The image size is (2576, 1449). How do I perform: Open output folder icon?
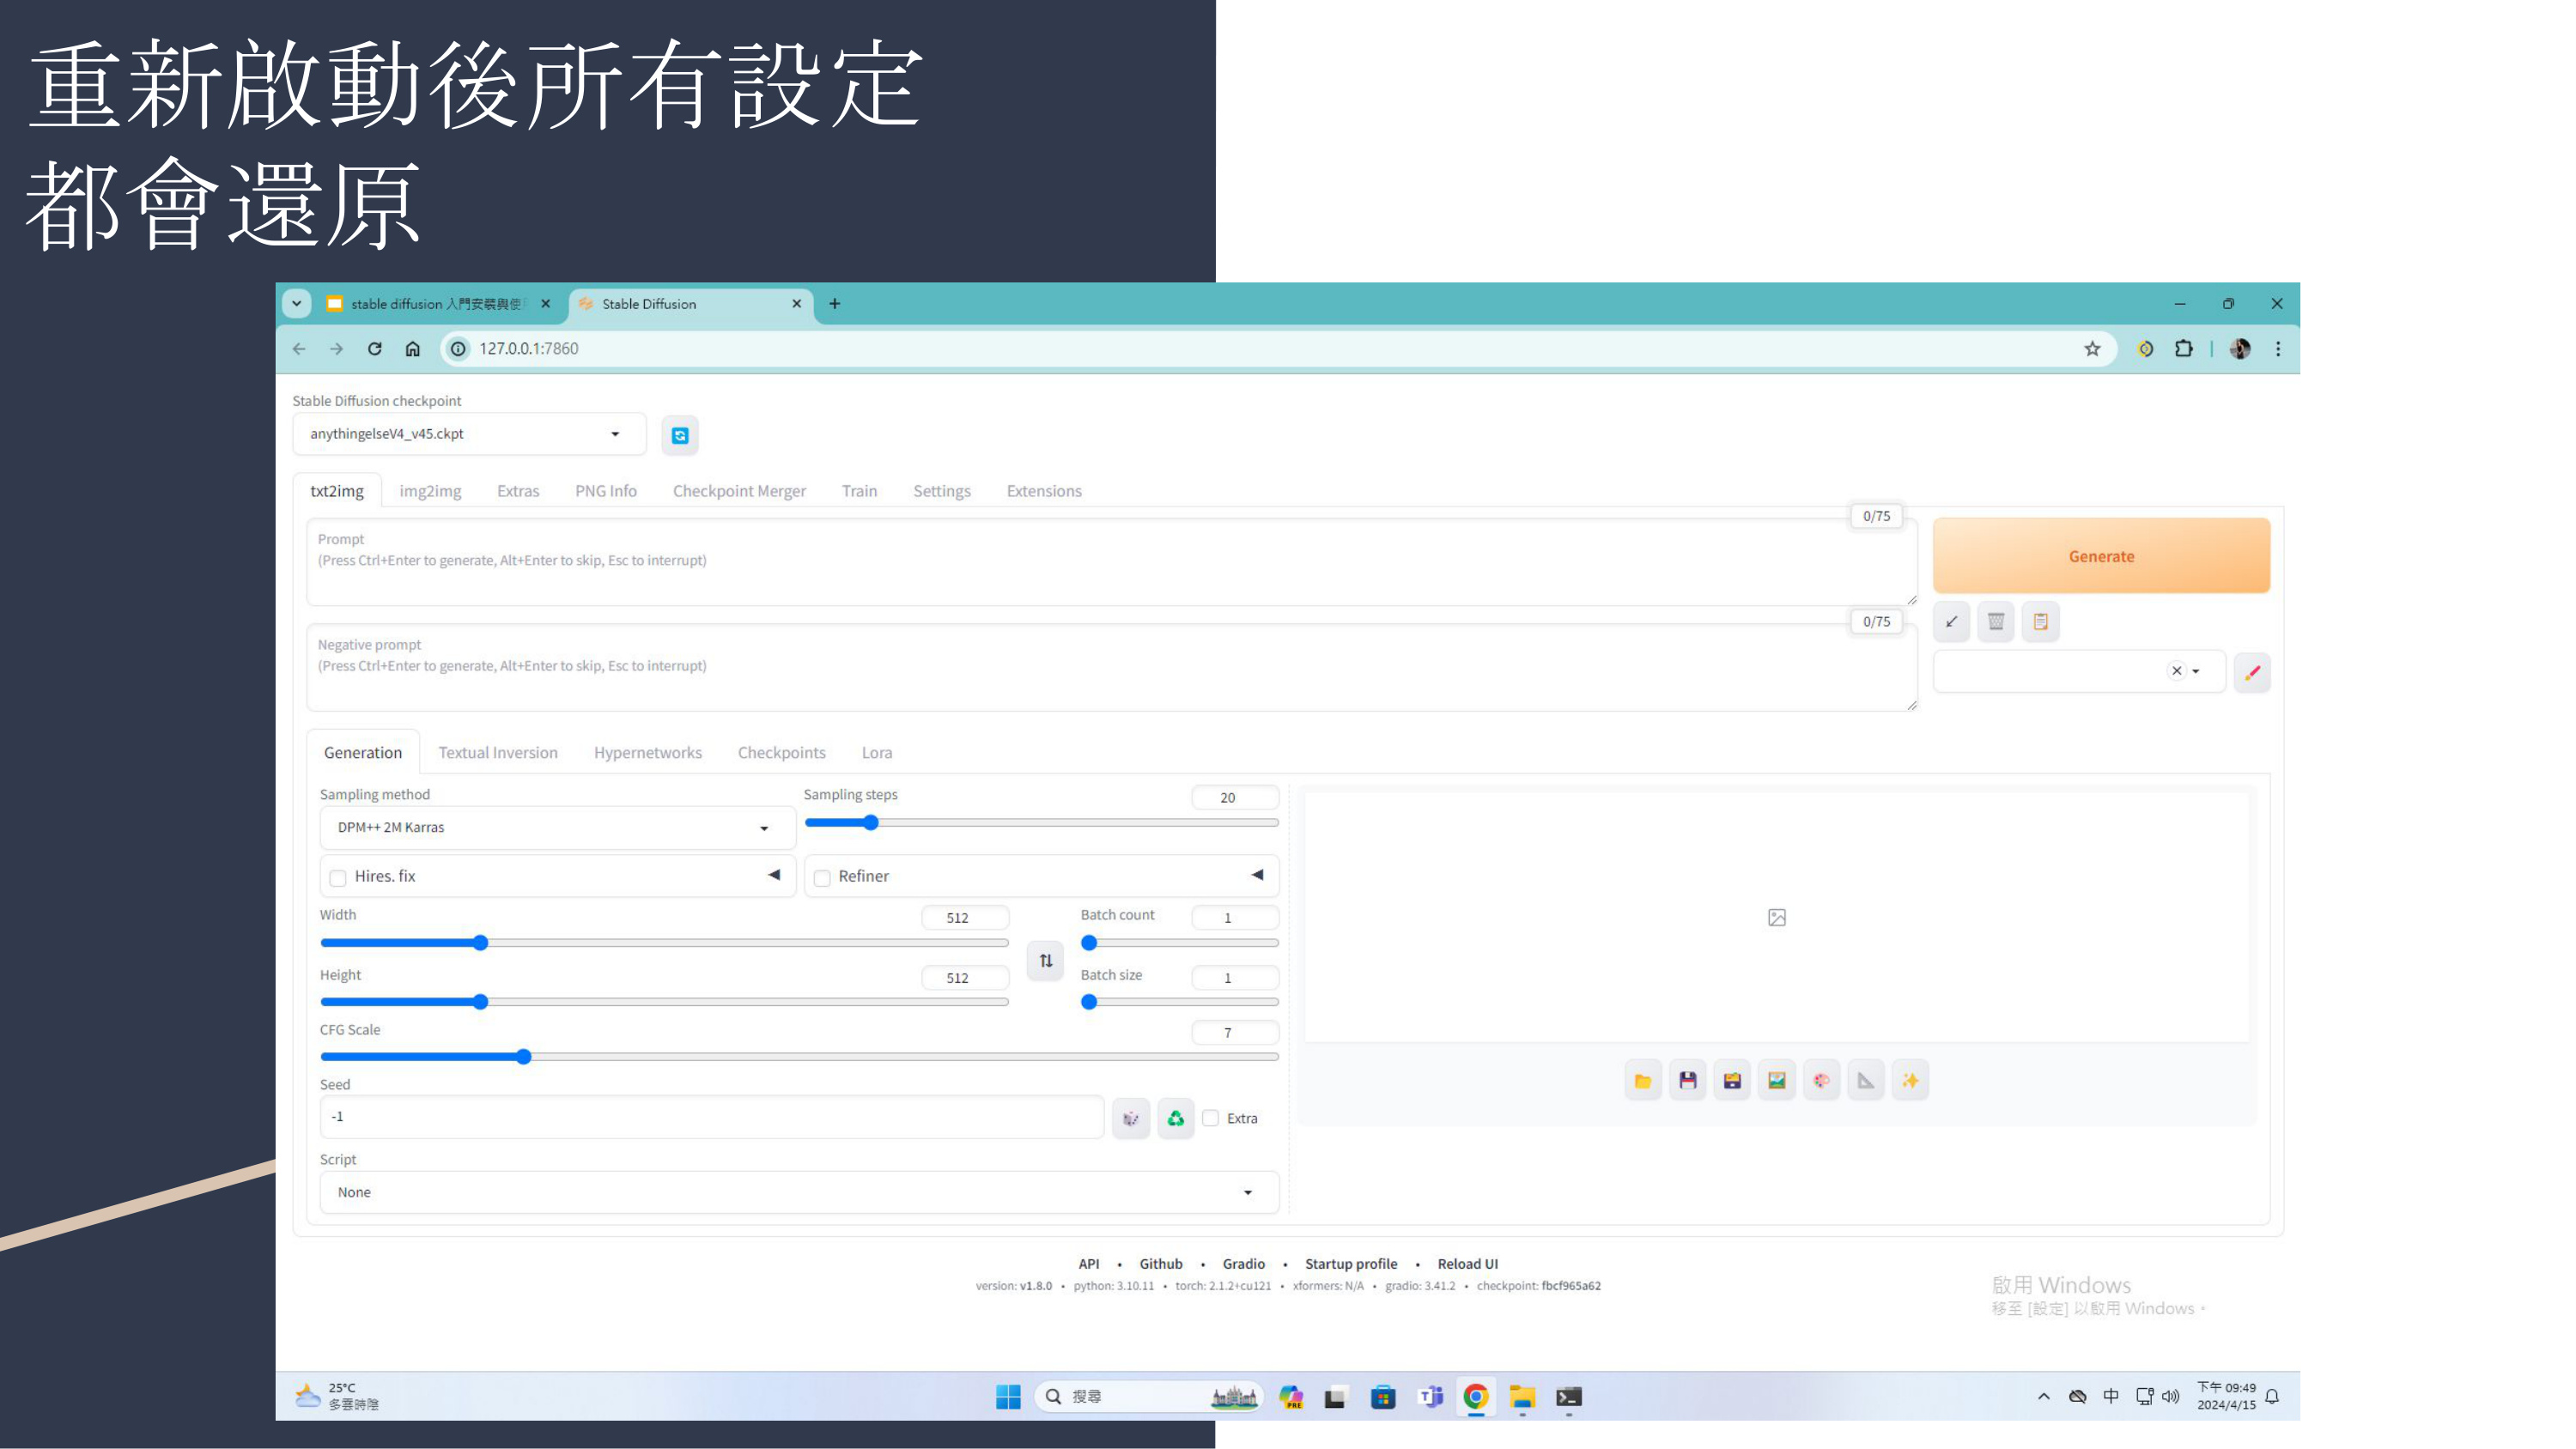[x=1643, y=1080]
